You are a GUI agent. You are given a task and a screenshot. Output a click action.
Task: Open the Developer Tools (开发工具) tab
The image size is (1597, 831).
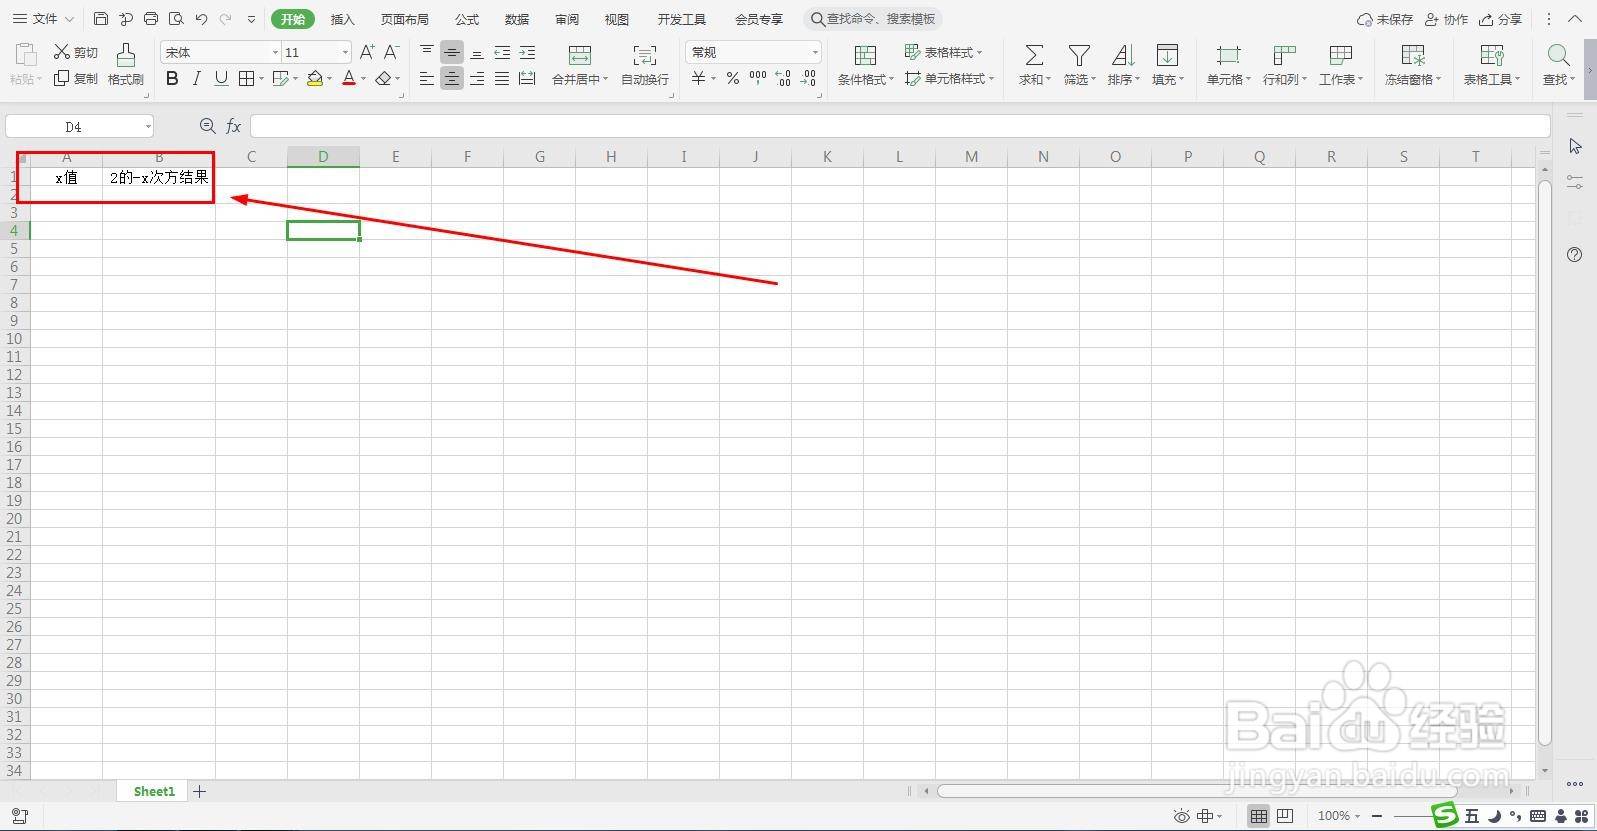[x=682, y=19]
